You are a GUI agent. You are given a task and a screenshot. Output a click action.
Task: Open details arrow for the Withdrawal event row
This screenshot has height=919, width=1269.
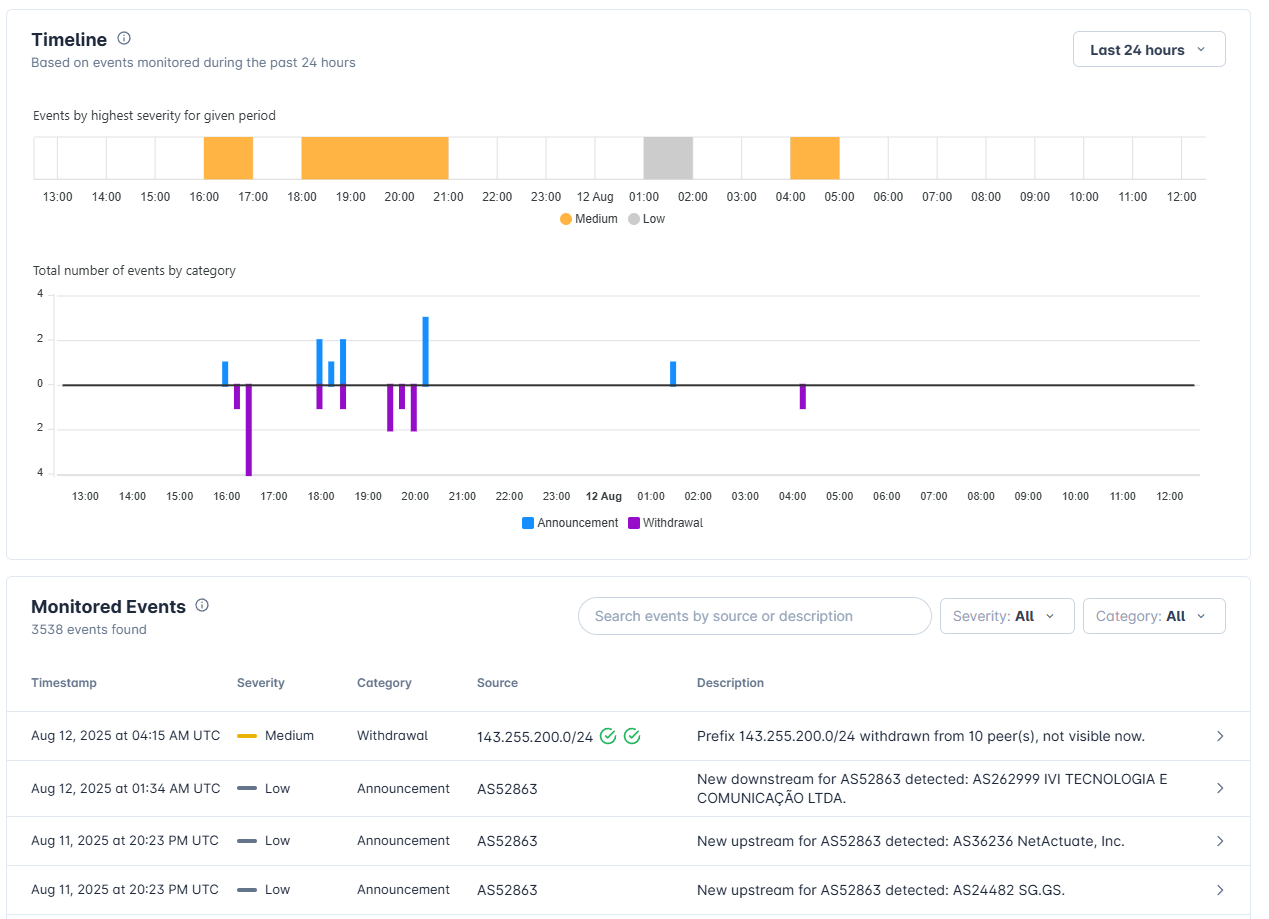[1220, 736]
